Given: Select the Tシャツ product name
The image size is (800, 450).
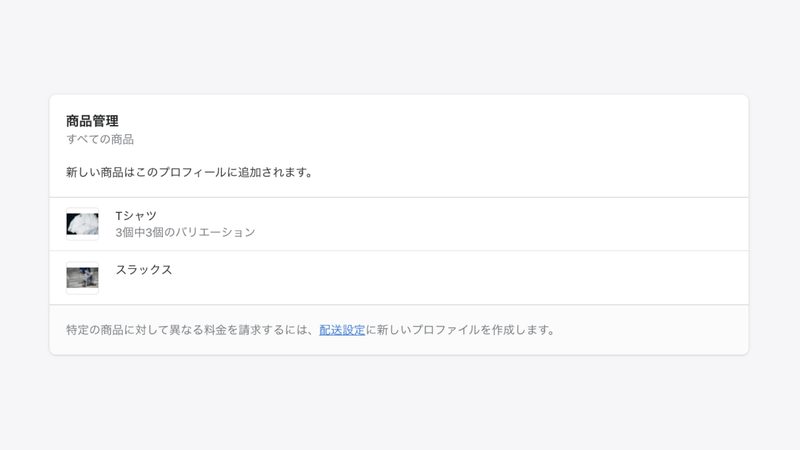Looking at the screenshot, I should [x=136, y=216].
